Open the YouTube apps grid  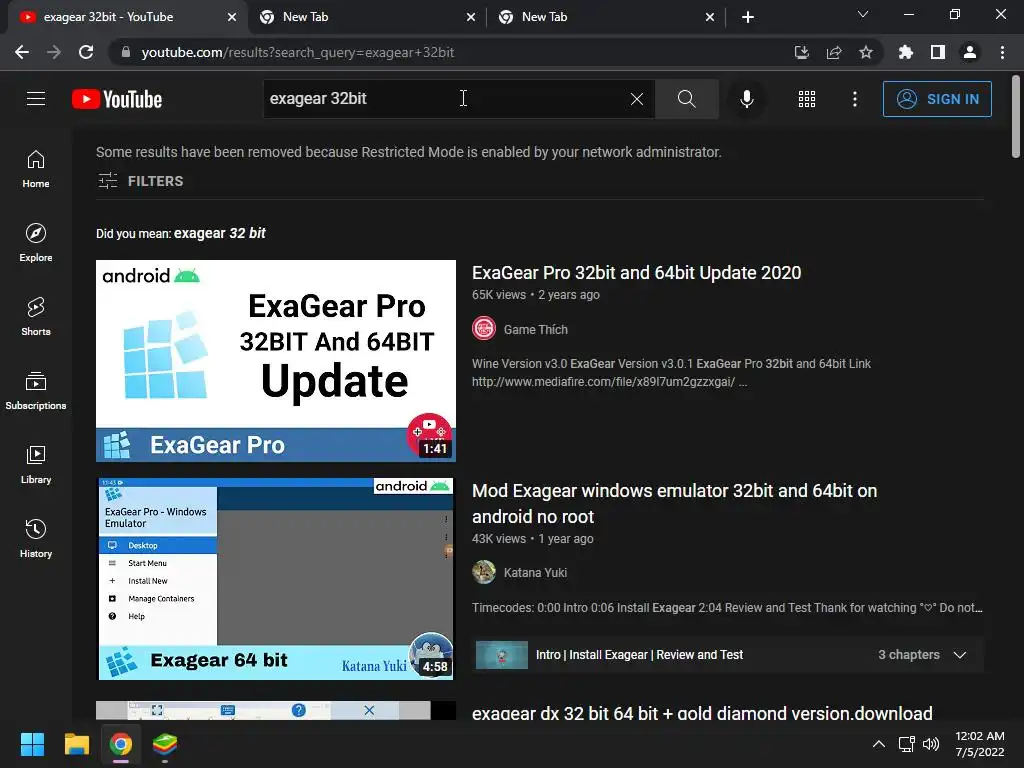(807, 99)
